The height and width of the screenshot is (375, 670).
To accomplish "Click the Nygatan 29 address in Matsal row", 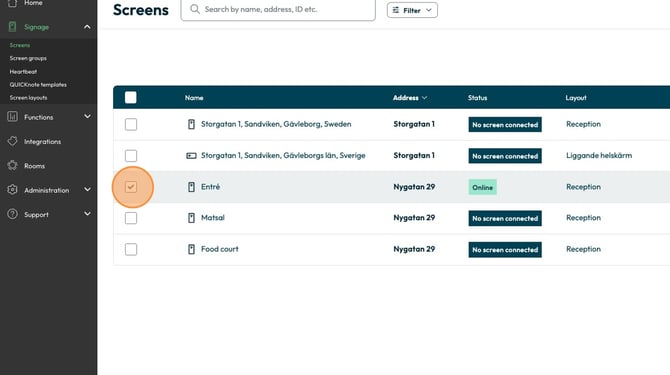I will [414, 217].
